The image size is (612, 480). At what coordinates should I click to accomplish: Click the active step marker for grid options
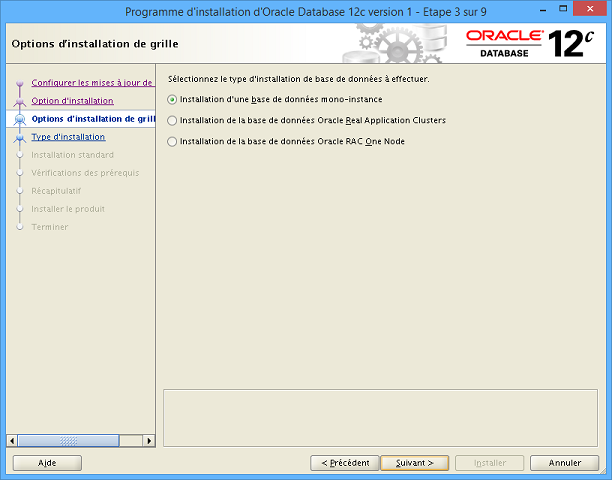click(20, 119)
